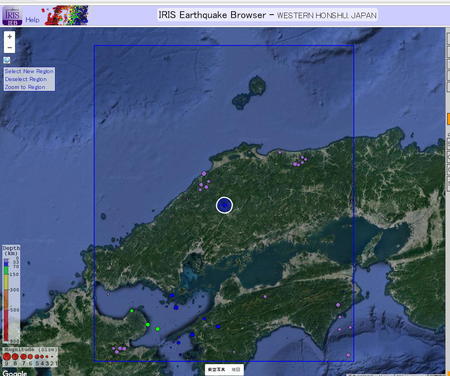Viewport: 450px width, 376px height.
Task: Select the large blue circled earthquake marker
Action: pos(224,205)
